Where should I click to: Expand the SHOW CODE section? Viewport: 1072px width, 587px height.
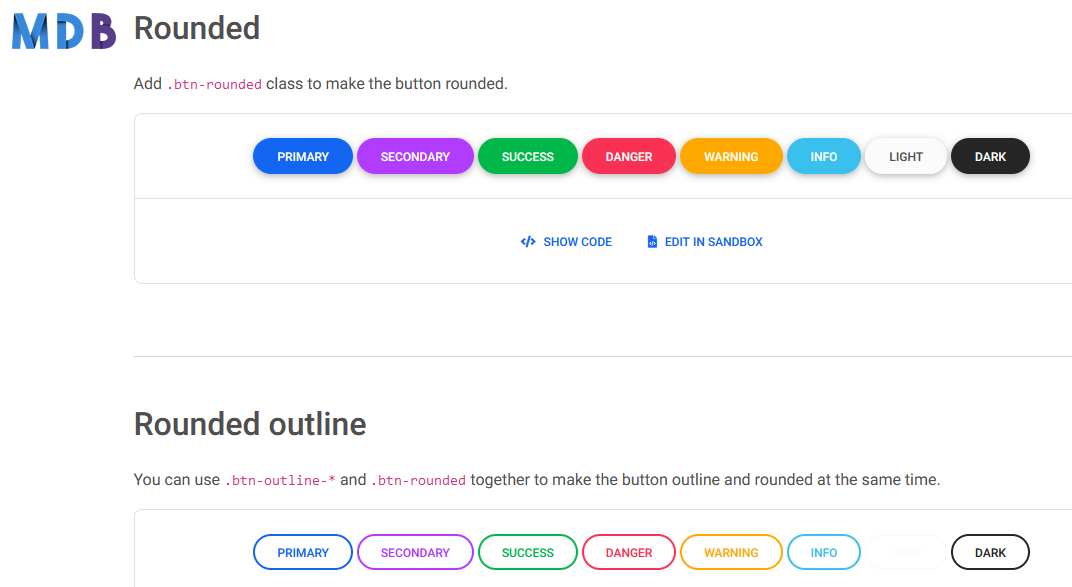click(566, 241)
